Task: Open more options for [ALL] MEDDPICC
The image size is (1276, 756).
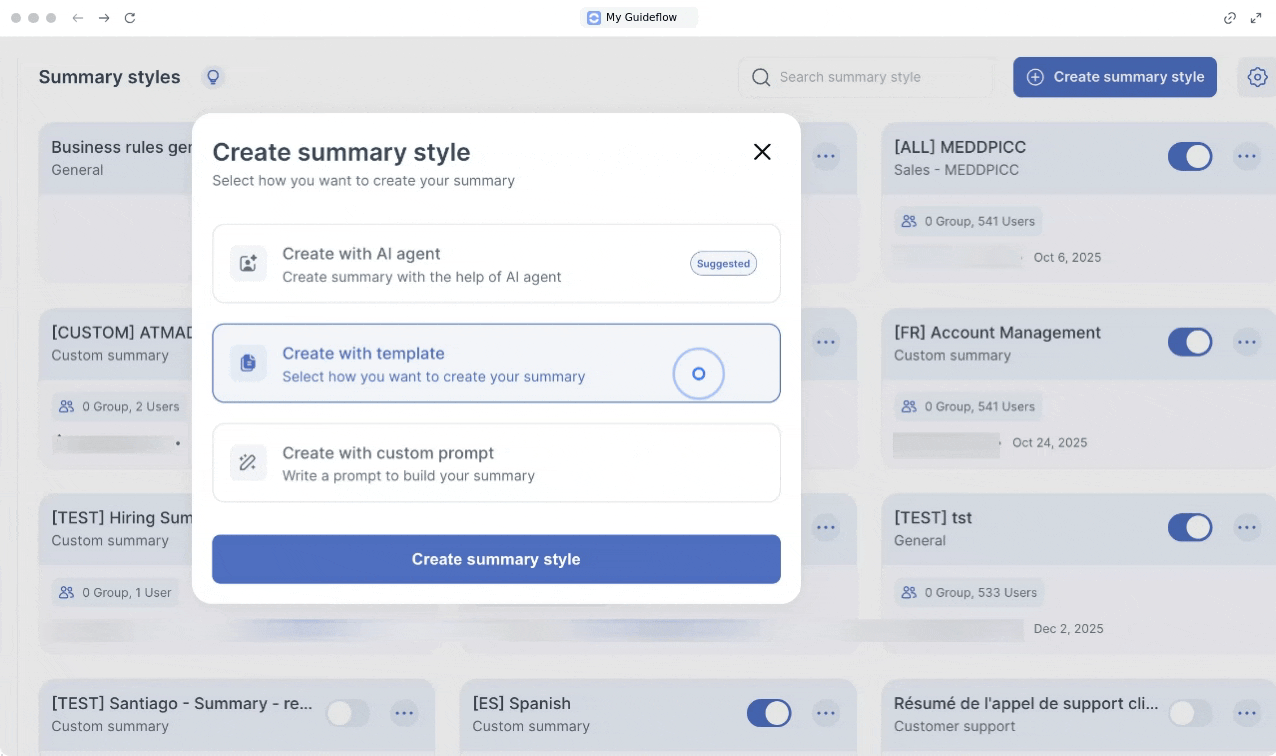Action: coord(1246,157)
